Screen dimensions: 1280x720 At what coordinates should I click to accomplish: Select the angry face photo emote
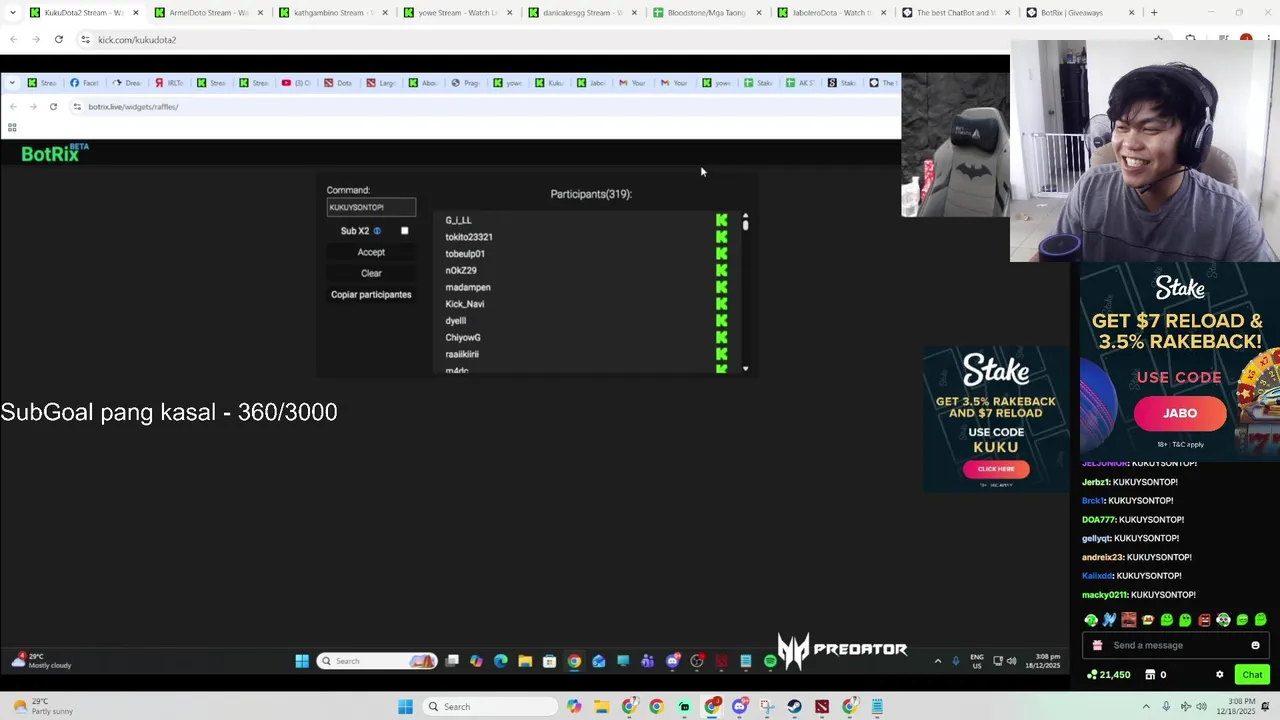(1129, 620)
